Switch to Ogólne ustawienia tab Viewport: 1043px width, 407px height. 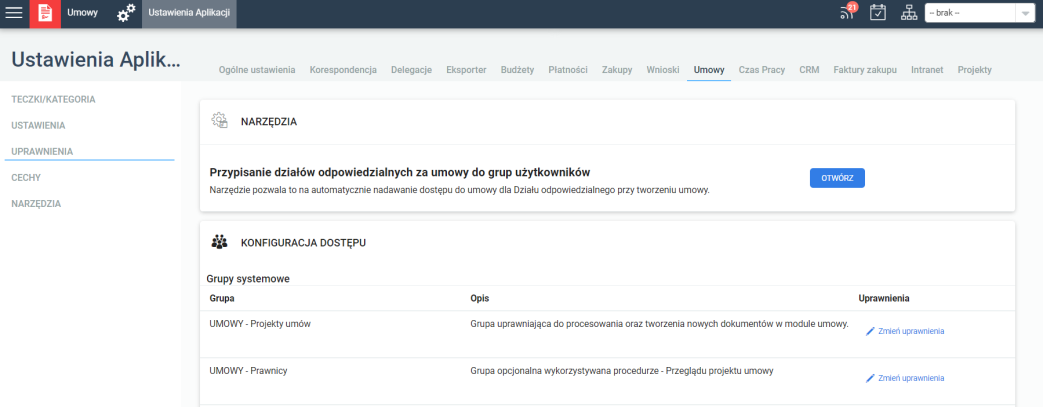click(257, 70)
